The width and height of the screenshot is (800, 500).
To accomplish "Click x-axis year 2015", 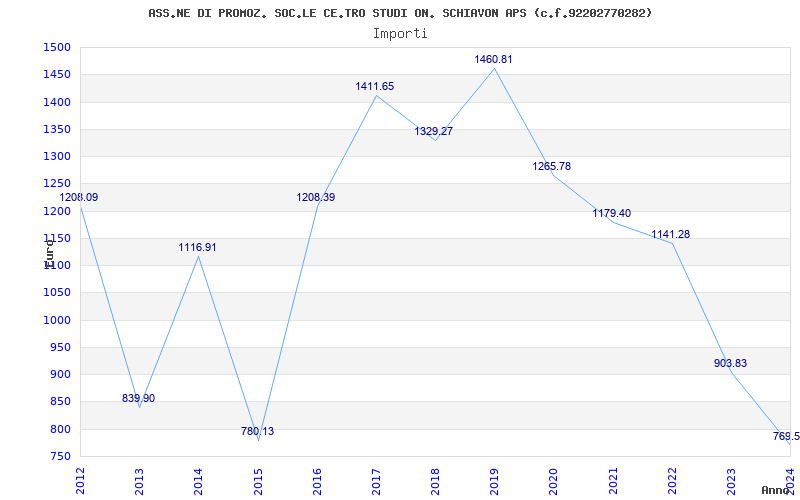I will [258, 481].
